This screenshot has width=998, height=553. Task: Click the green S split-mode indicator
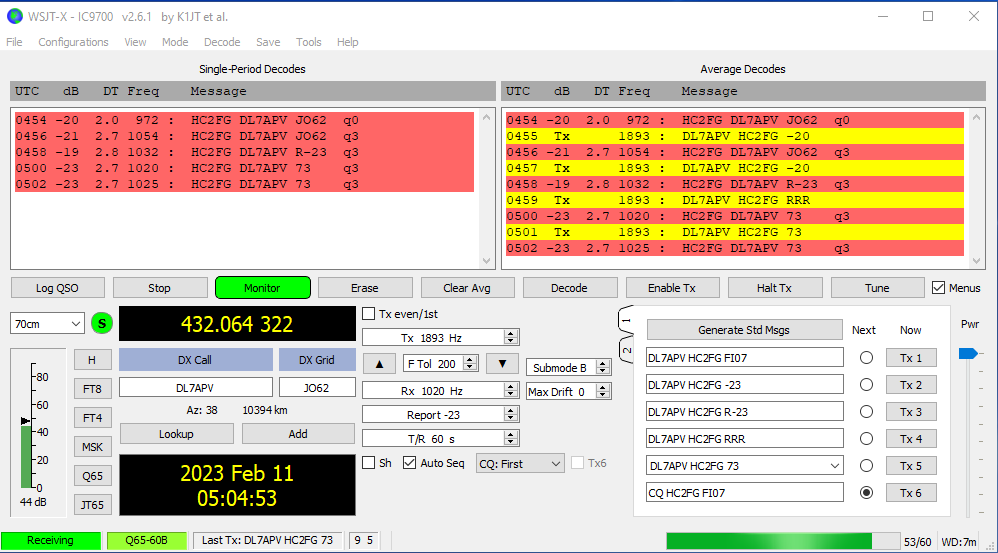(102, 323)
